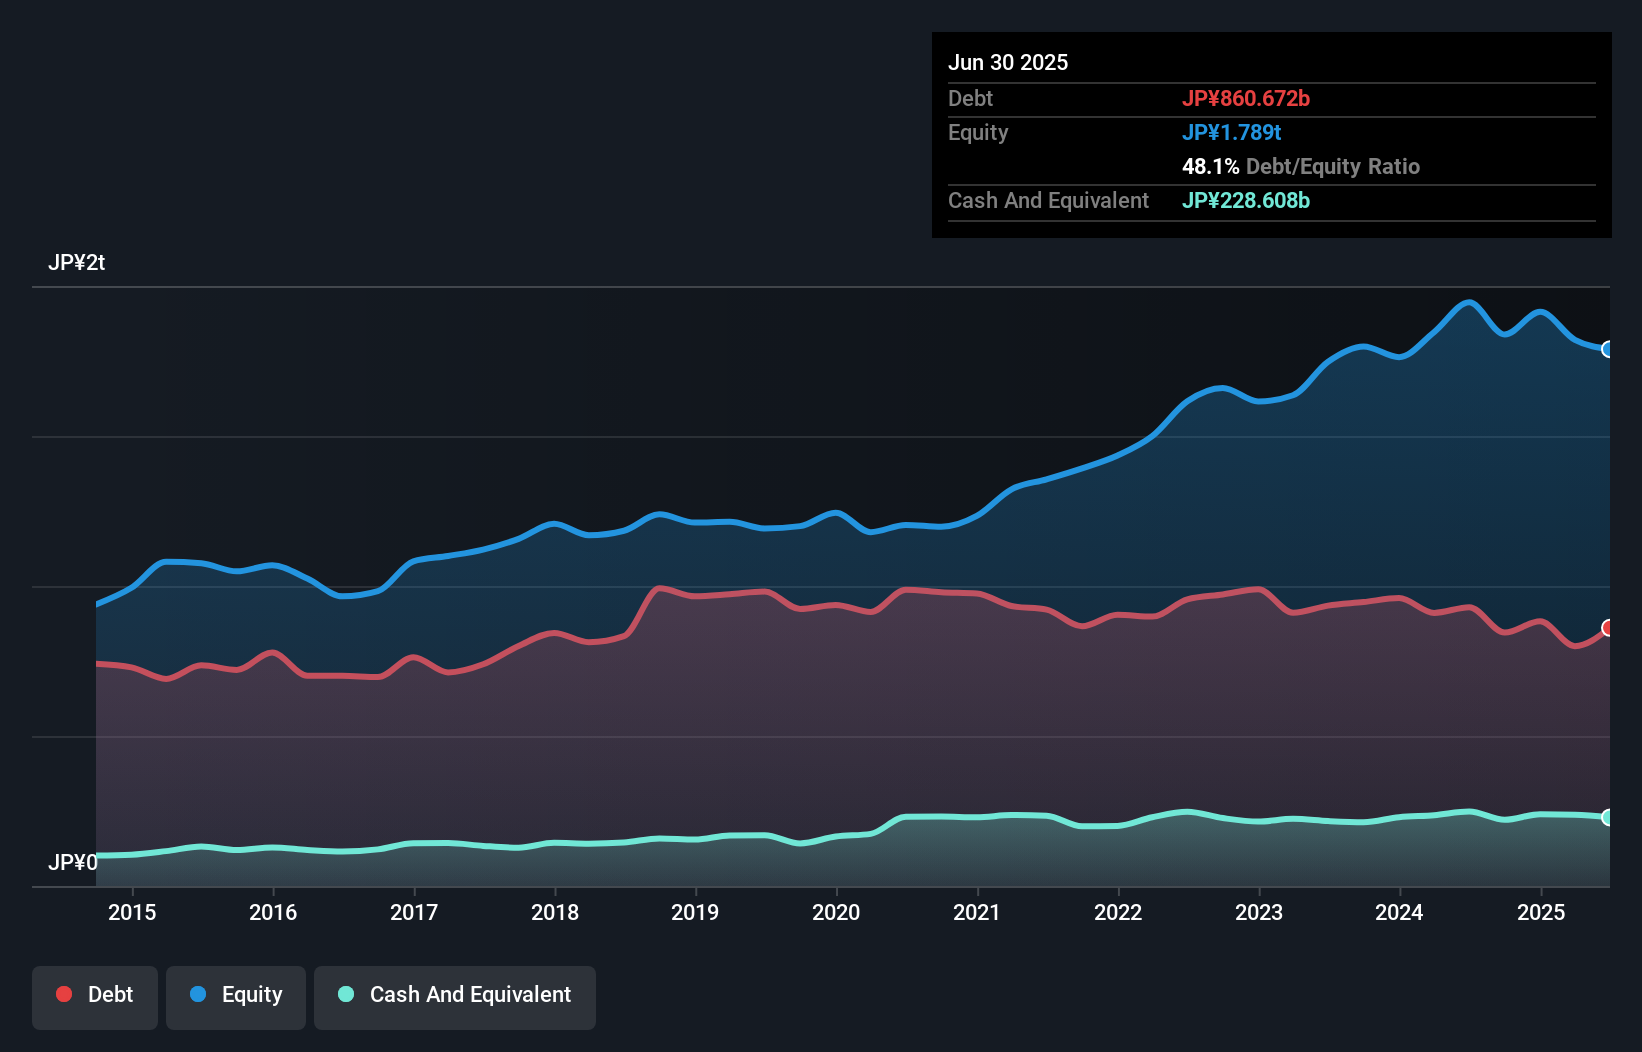Click the teal dot in Cash legend
Screen dimensions: 1642x1052
[346, 994]
